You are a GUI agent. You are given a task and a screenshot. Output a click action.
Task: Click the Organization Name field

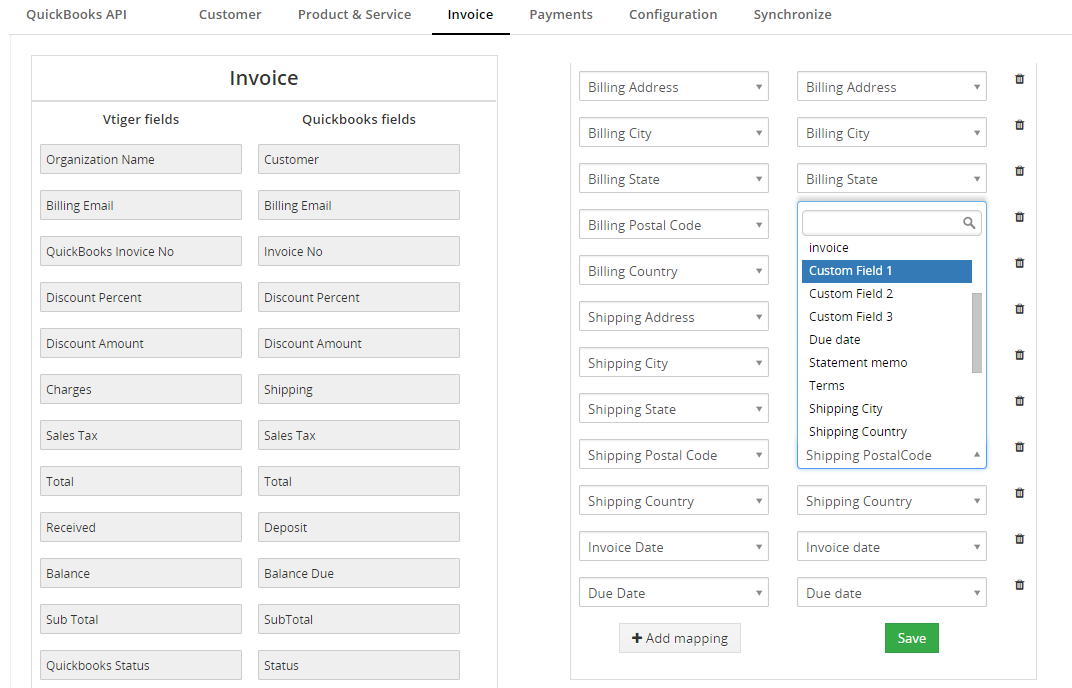141,159
